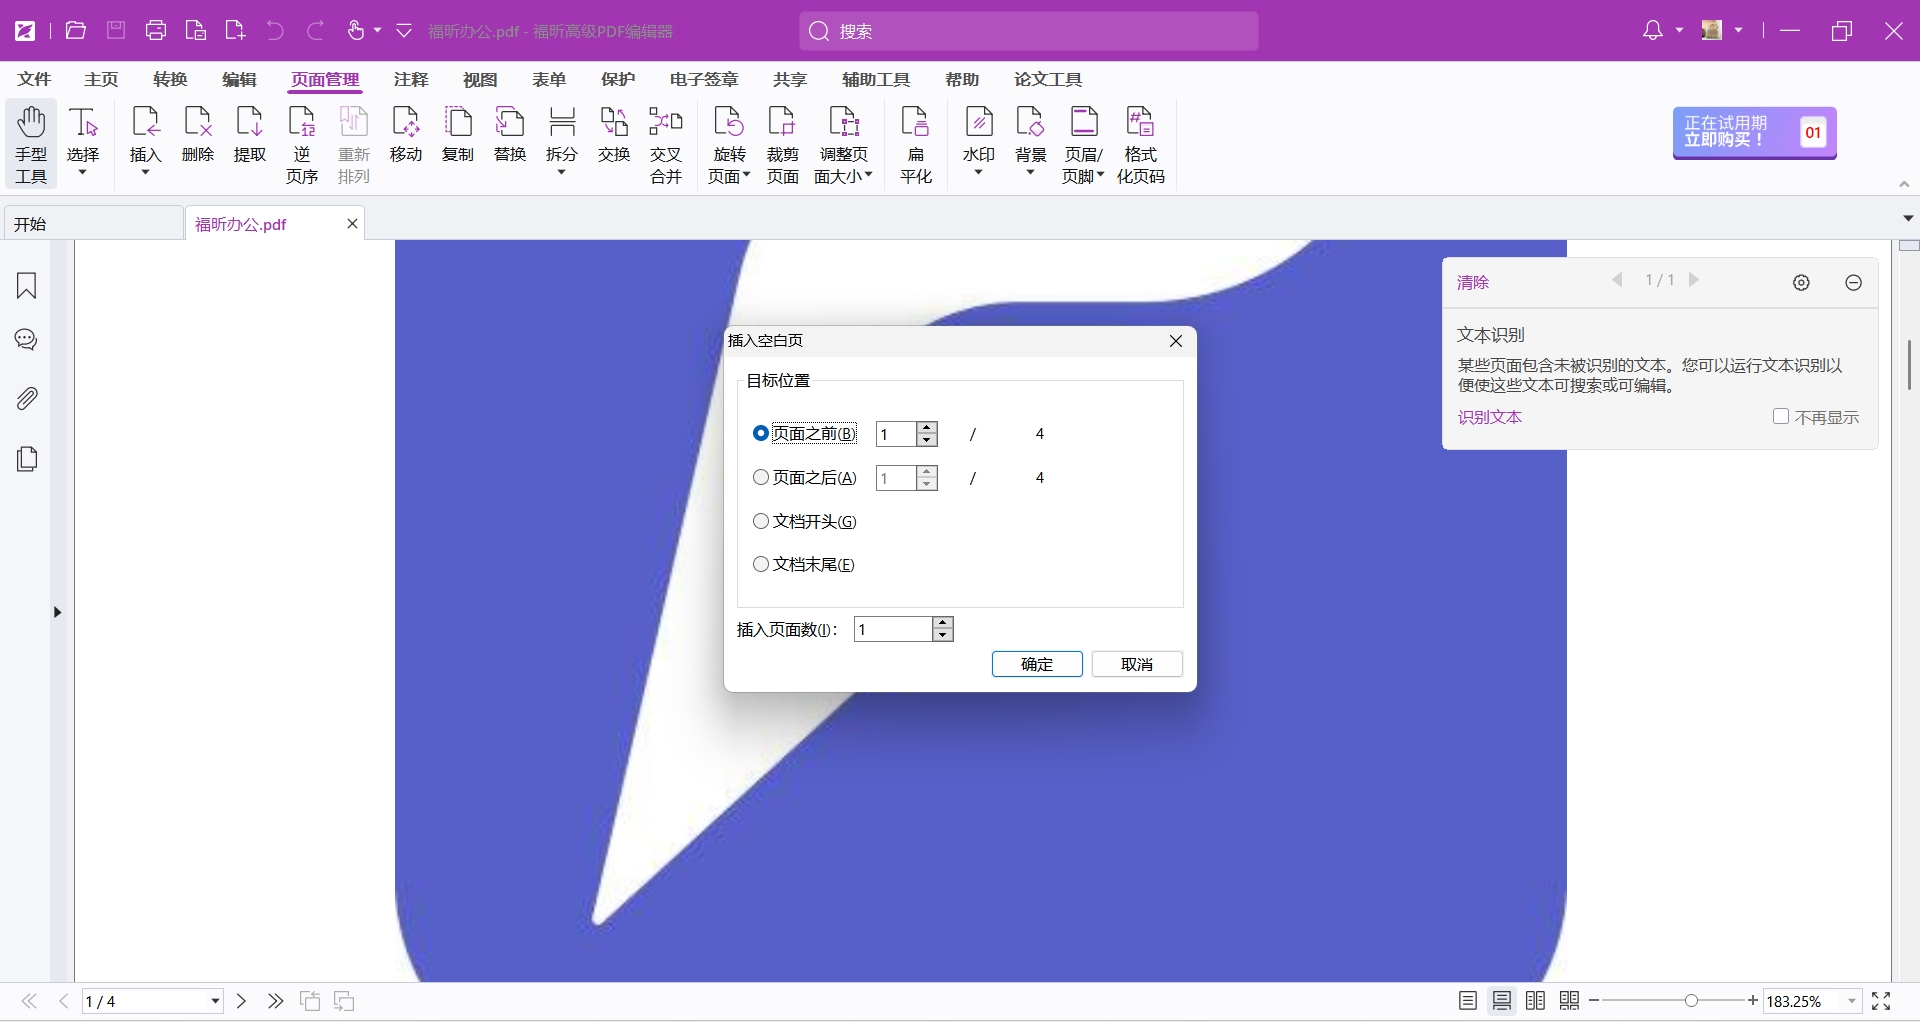Click the zoom slider handle
The width and height of the screenshot is (1920, 1022).
[1691, 1001]
